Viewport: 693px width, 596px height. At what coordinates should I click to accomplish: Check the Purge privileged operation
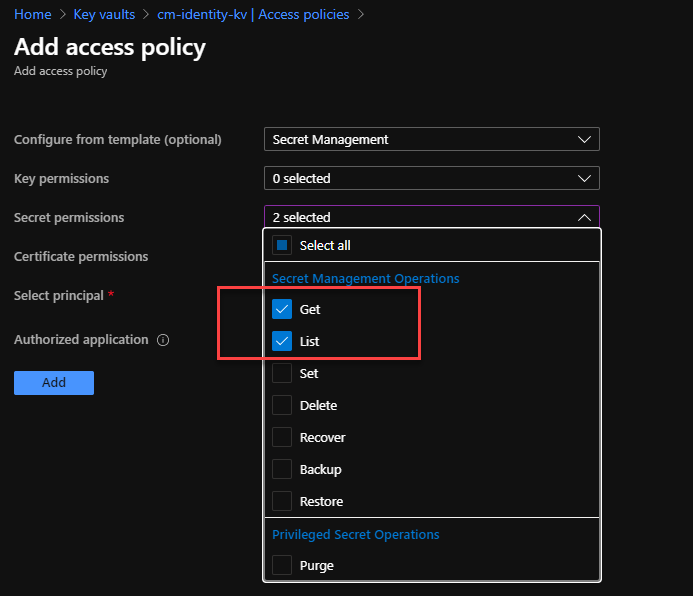click(282, 566)
